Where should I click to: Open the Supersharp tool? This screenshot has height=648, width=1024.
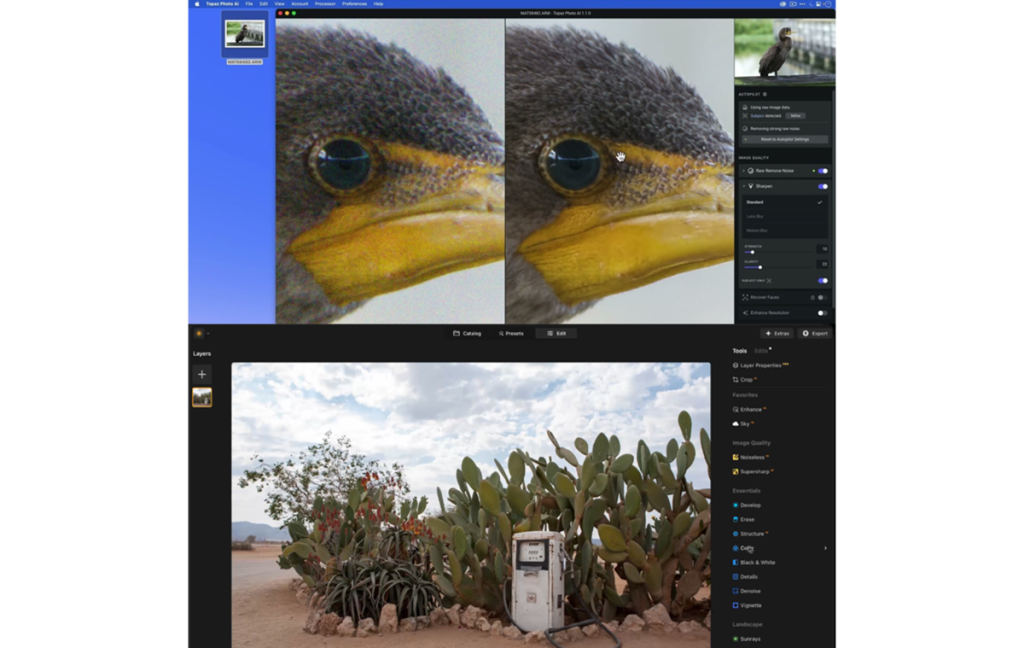pyautogui.click(x=753, y=472)
